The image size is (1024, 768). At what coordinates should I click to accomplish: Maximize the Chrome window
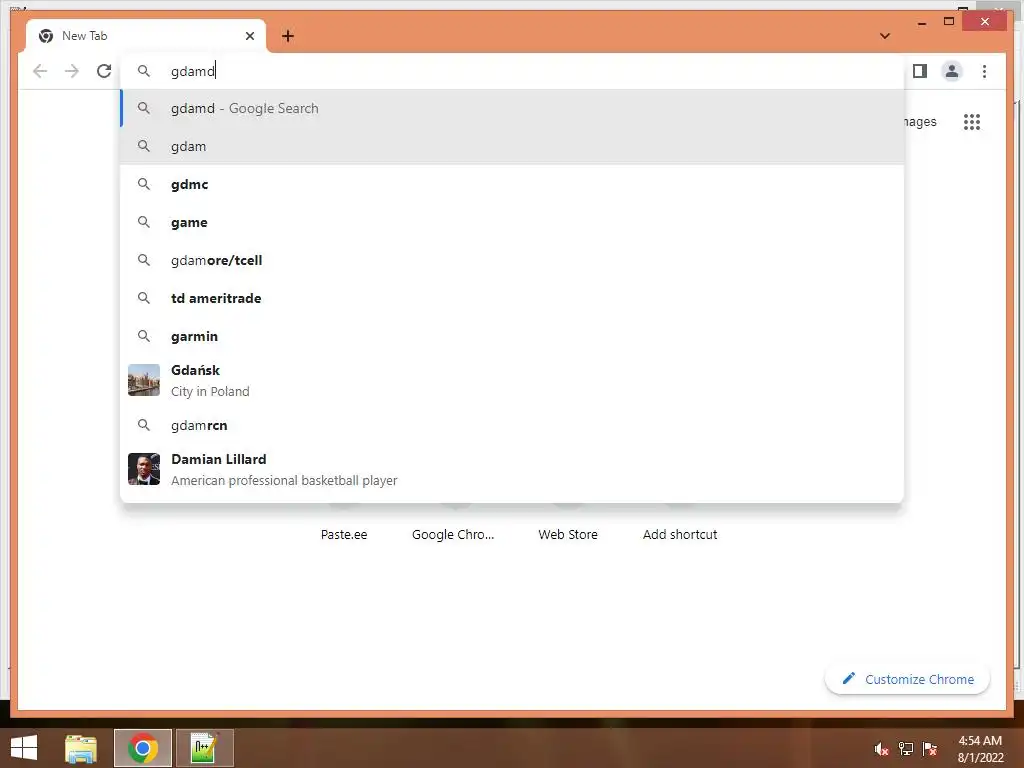[x=949, y=22]
